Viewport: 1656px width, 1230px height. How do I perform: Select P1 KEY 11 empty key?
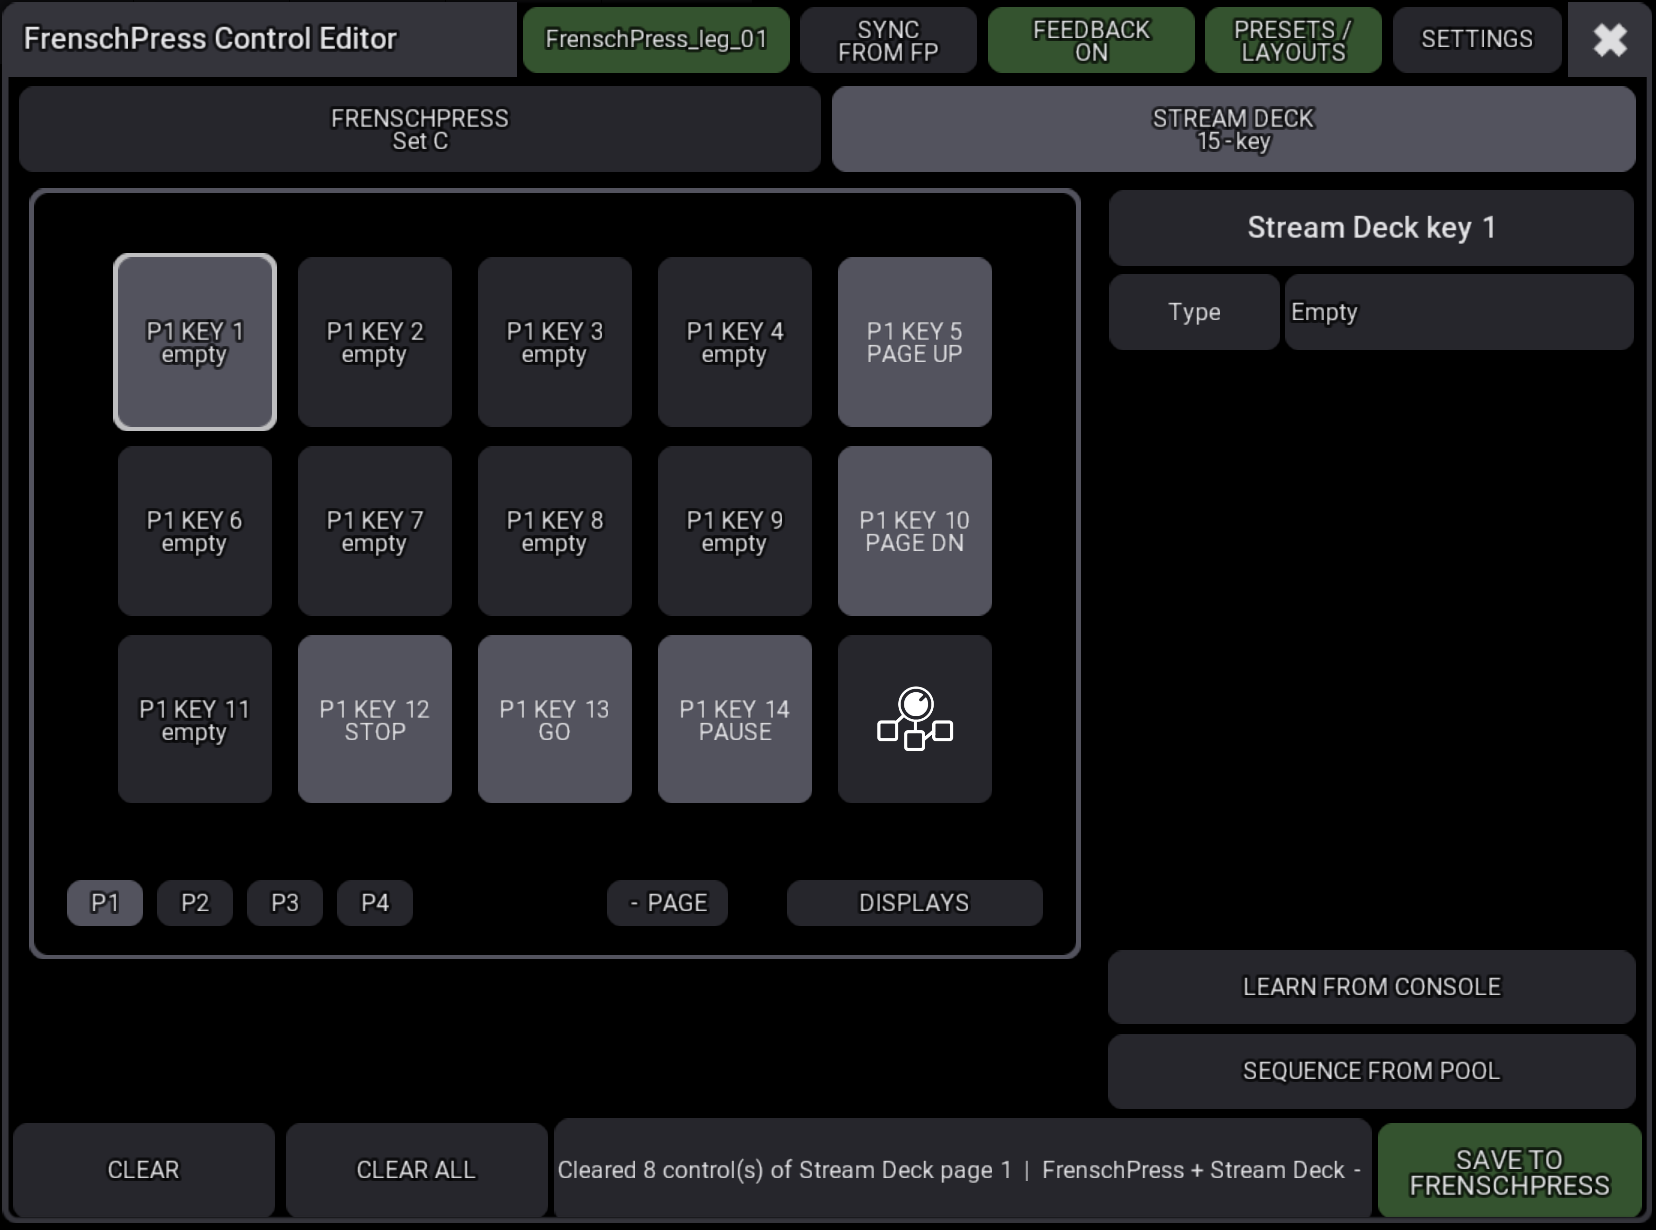pos(195,719)
